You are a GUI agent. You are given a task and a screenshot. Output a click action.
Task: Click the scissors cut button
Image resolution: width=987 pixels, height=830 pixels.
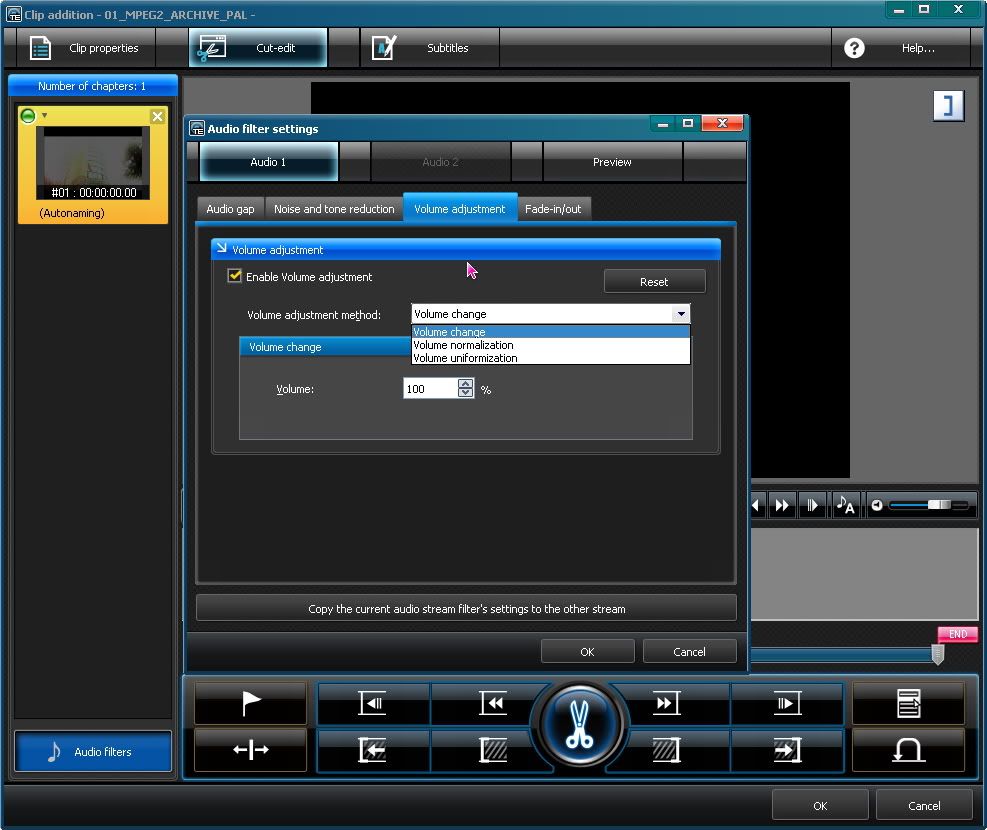[x=578, y=726]
